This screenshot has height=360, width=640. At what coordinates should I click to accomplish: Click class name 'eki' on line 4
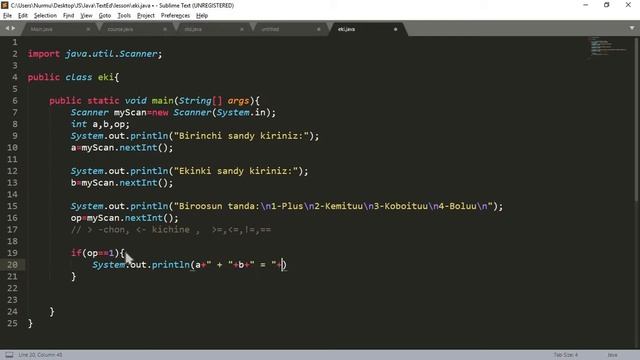pyautogui.click(x=106, y=77)
